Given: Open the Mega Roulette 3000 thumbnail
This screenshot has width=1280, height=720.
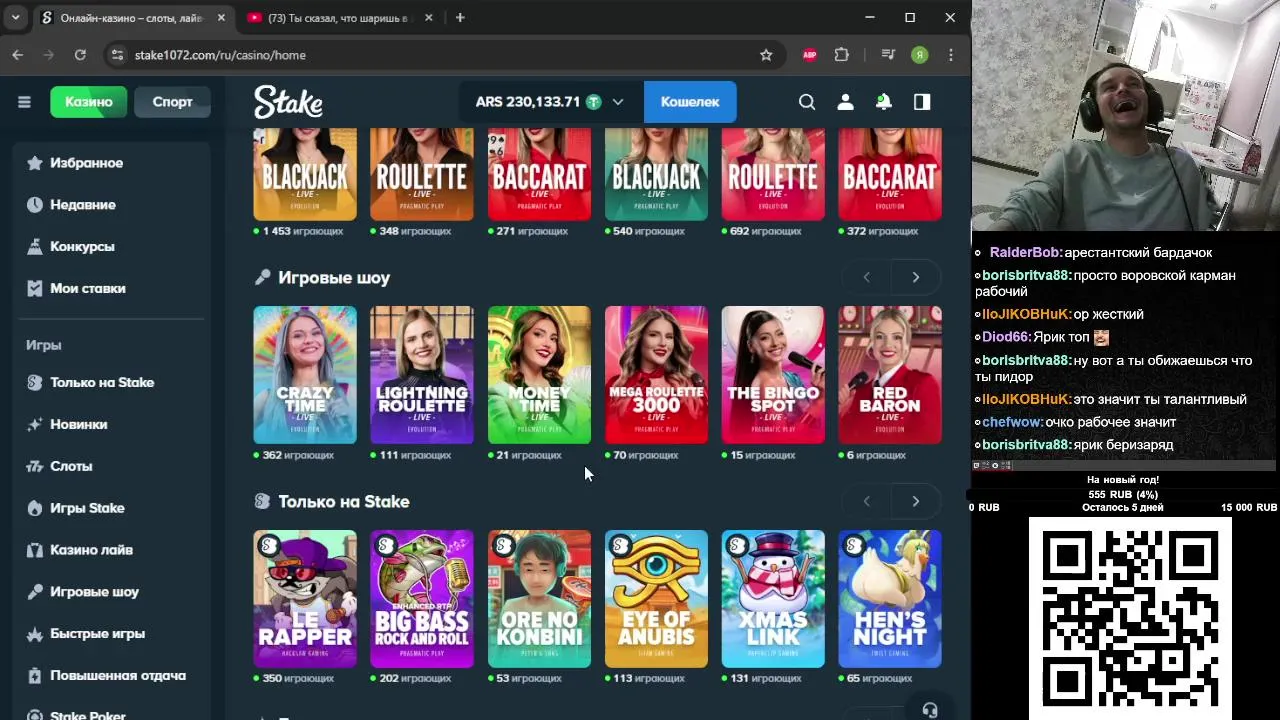Looking at the screenshot, I should coord(656,375).
